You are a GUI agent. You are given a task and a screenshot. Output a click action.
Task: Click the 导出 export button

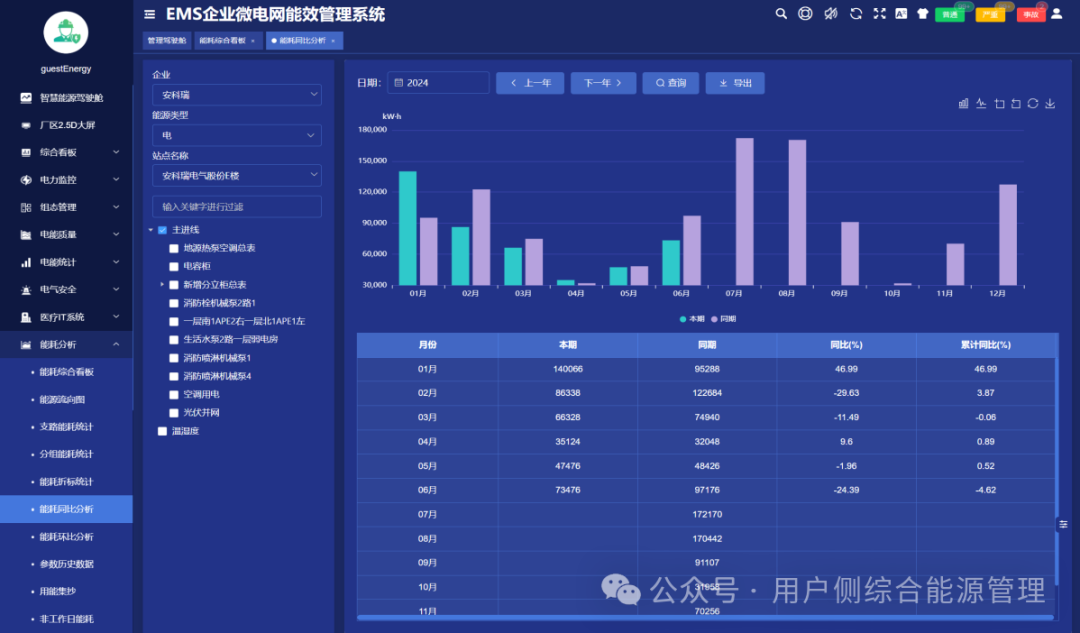pyautogui.click(x=735, y=83)
